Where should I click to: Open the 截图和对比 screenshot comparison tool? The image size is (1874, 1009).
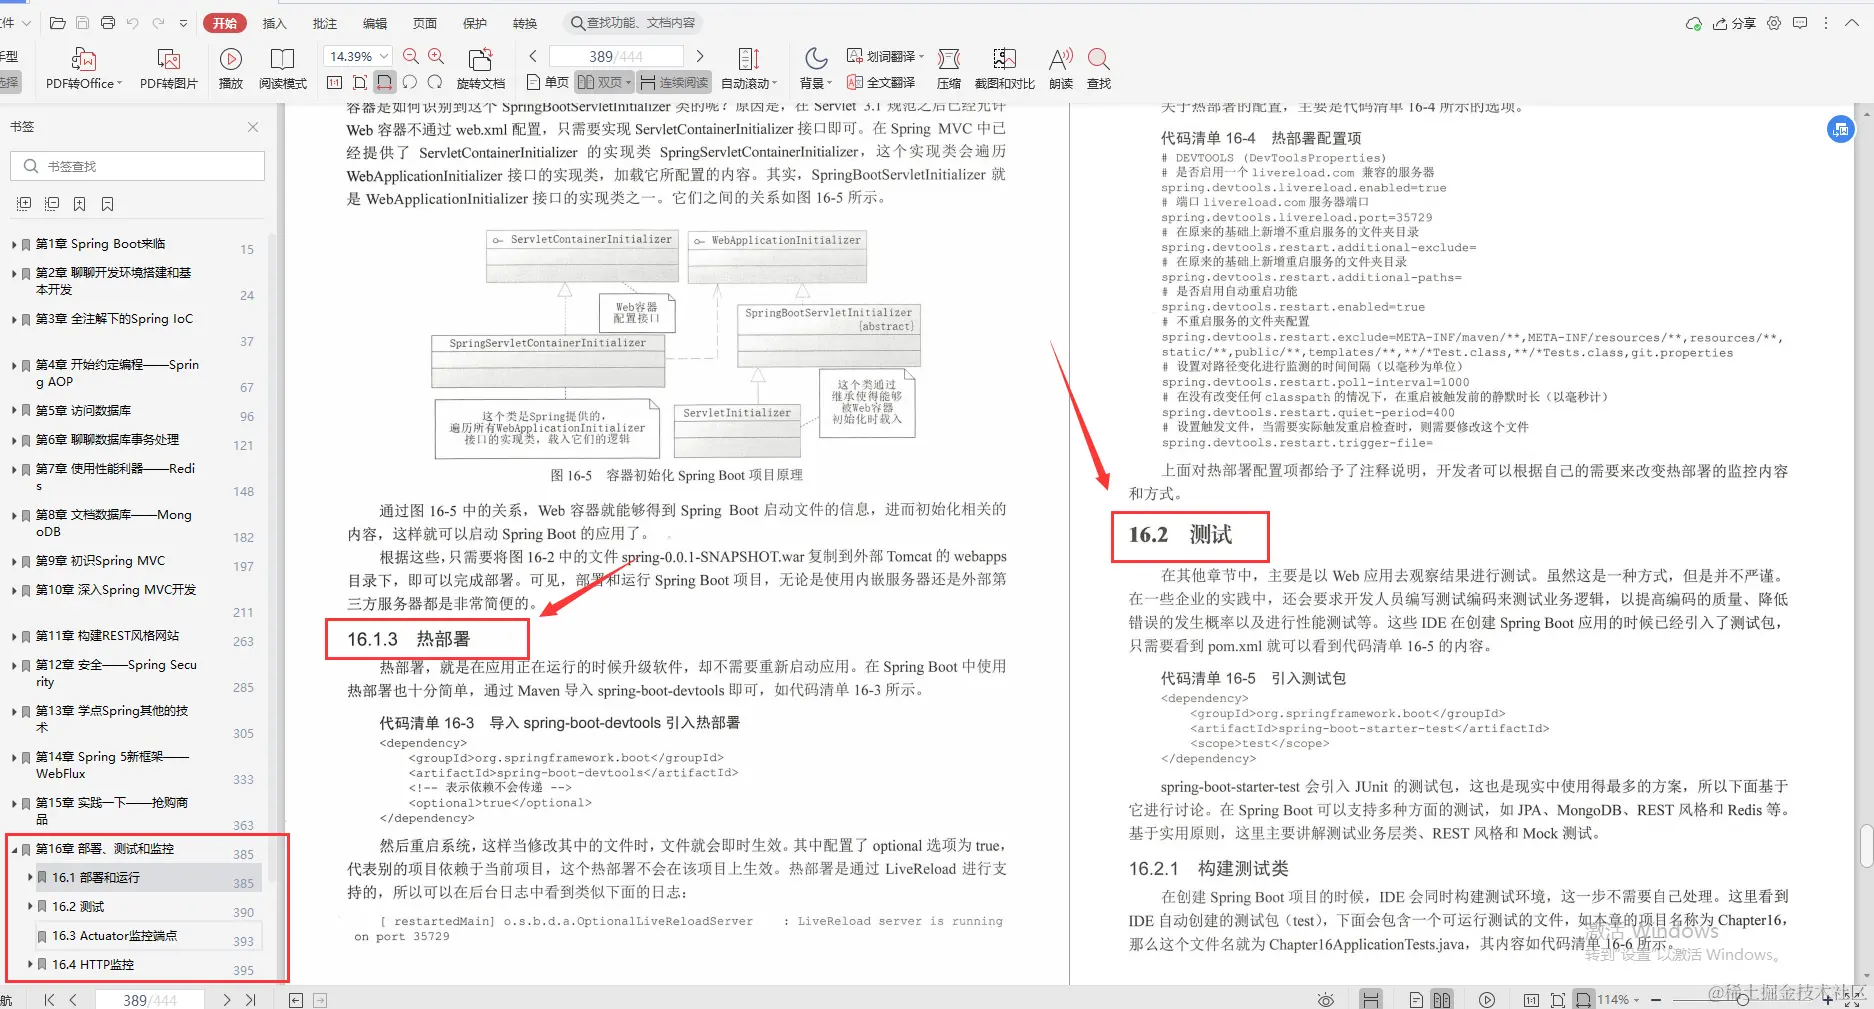1003,67
